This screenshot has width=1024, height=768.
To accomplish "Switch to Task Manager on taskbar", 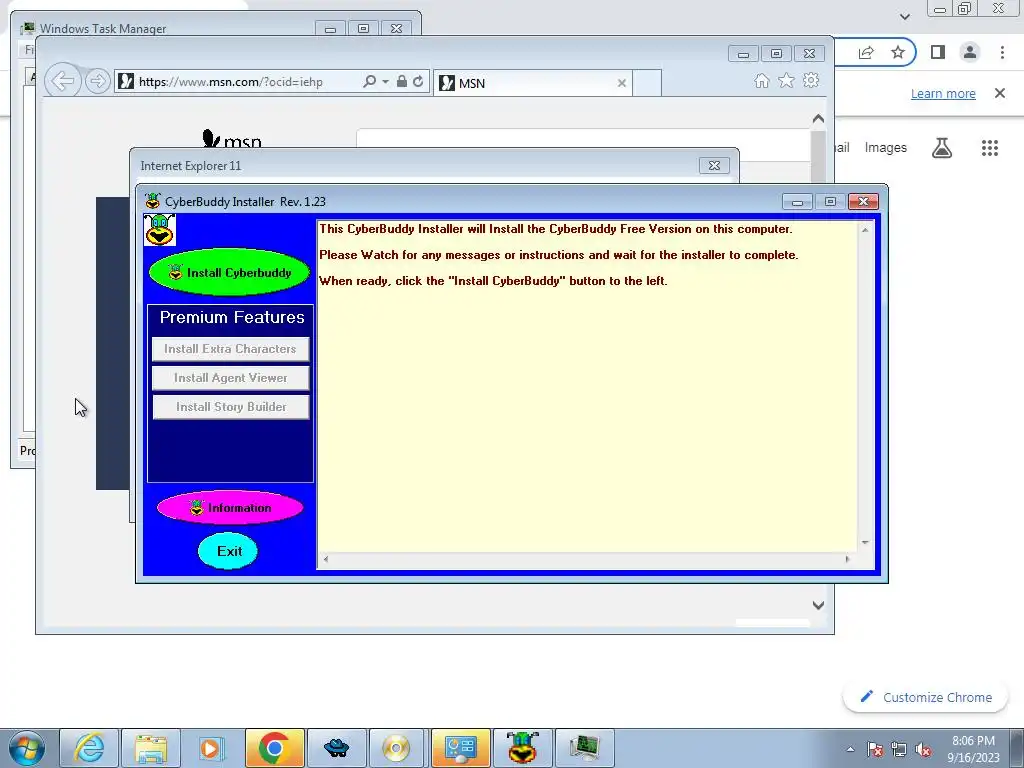I will pyautogui.click(x=584, y=748).
